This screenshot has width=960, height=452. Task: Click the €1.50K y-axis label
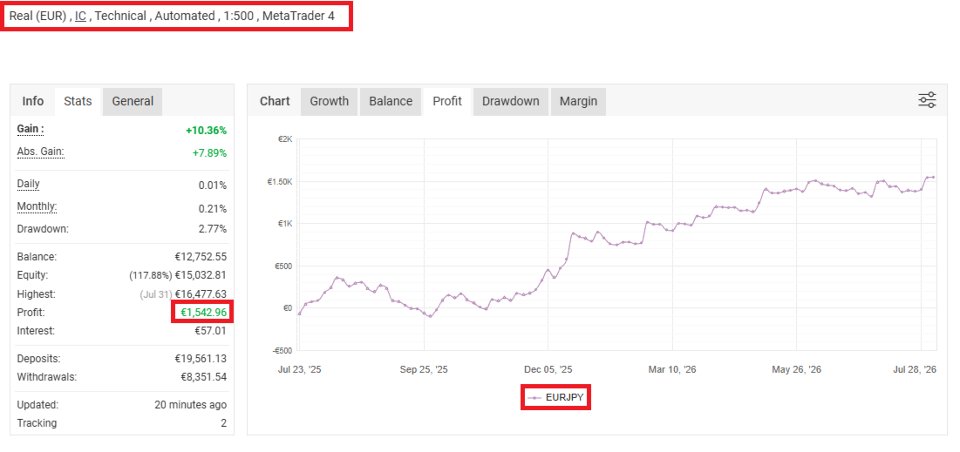tap(279, 181)
